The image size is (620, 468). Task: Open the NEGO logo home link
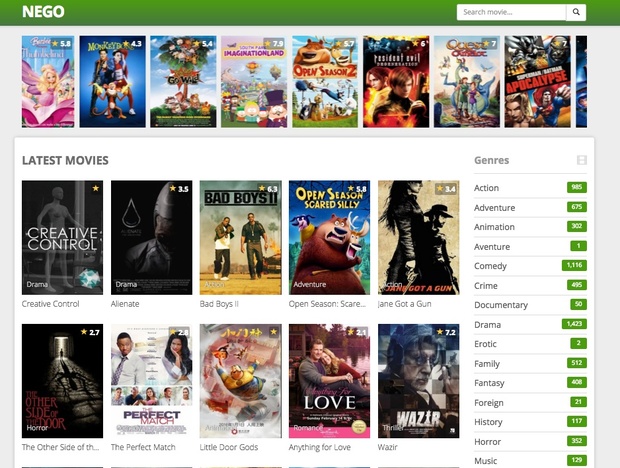click(43, 12)
